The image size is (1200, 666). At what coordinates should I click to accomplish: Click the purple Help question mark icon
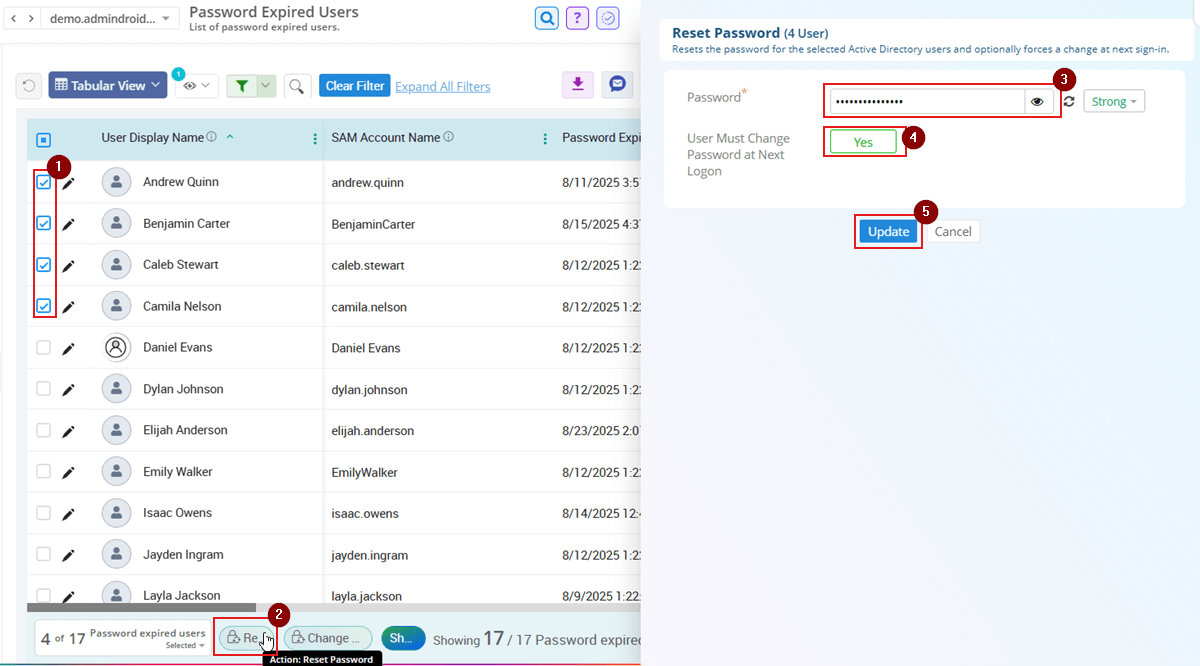pos(577,18)
